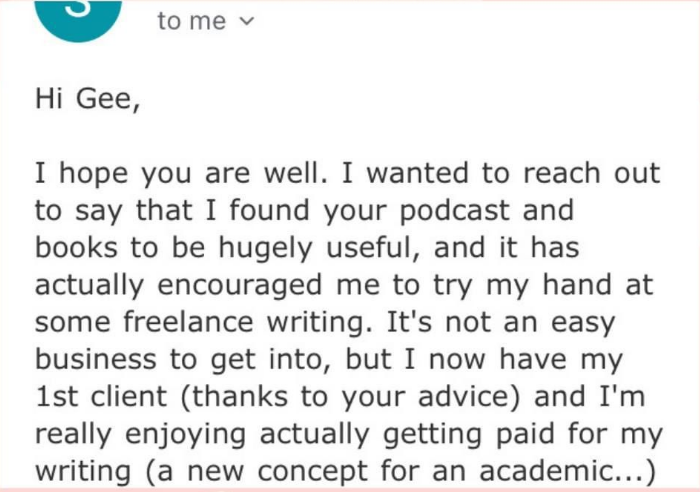Expand recipient details chevron beside "to me"

pyautogui.click(x=246, y=21)
